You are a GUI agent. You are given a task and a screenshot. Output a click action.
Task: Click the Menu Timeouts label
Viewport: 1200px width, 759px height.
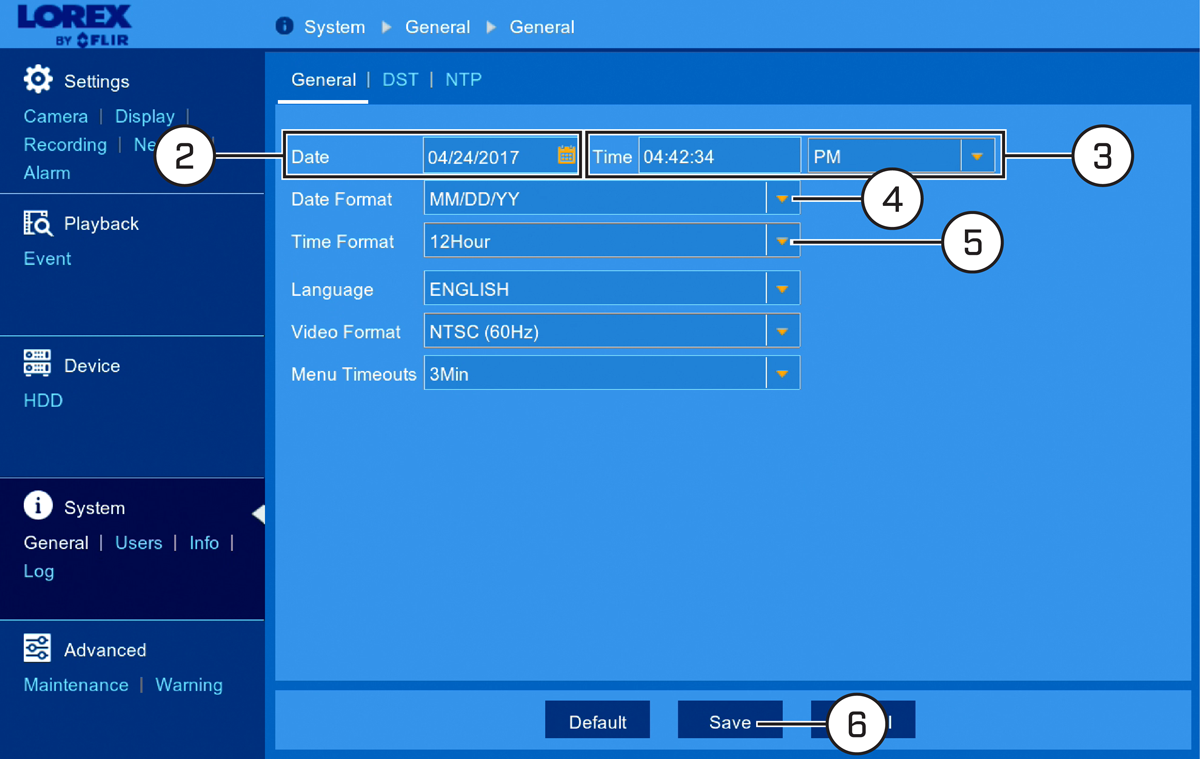click(353, 374)
